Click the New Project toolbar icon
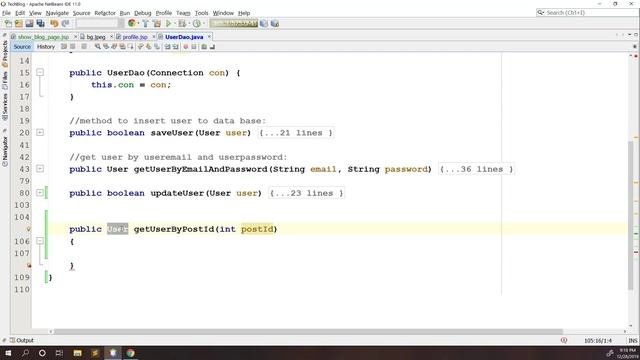Viewport: 640px width, 360px height. [x=19, y=24]
